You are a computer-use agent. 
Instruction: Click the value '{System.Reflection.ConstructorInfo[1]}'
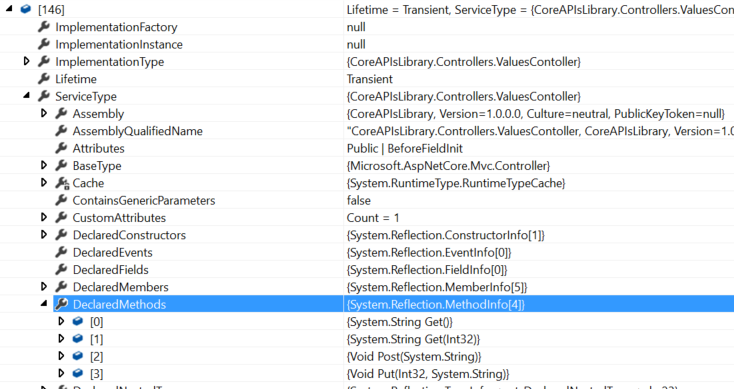446,235
